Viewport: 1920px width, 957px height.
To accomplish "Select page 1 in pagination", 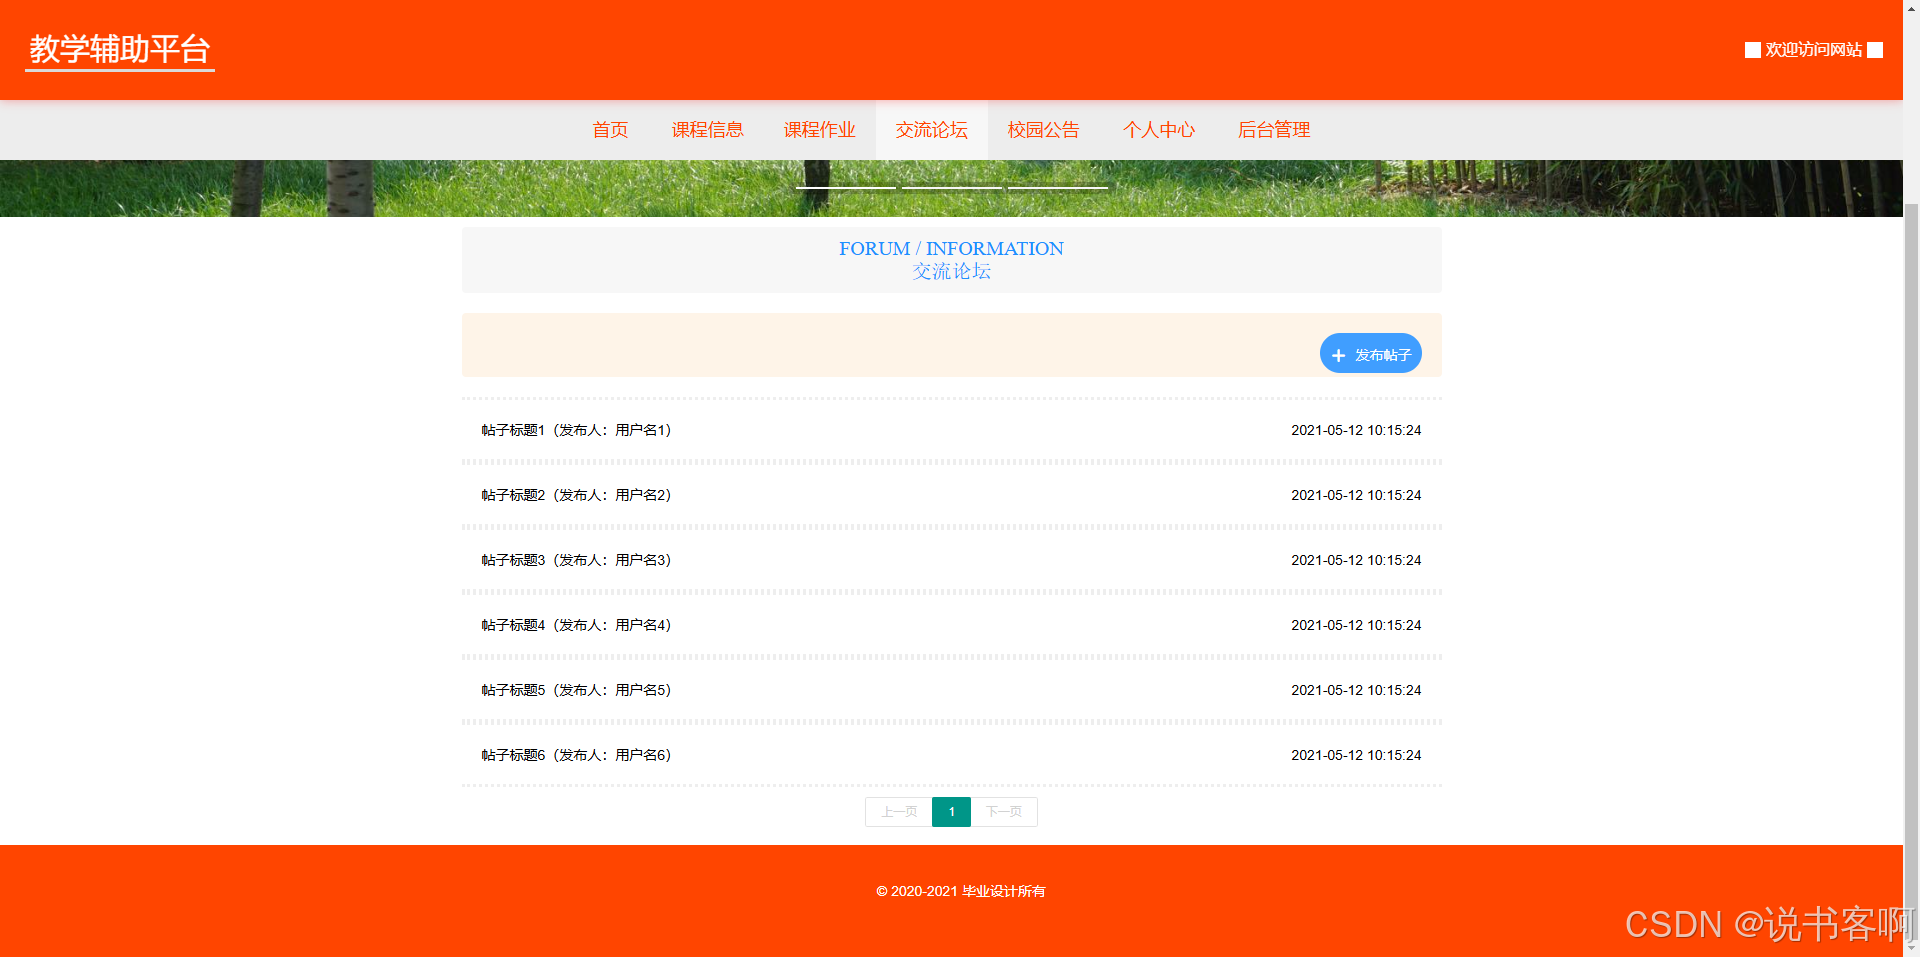I will pyautogui.click(x=951, y=812).
